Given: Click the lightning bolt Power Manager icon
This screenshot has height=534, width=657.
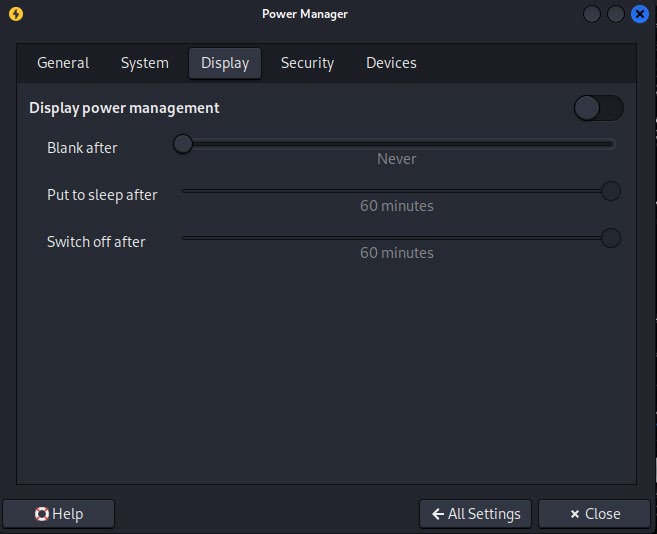Looking at the screenshot, I should 14,14.
